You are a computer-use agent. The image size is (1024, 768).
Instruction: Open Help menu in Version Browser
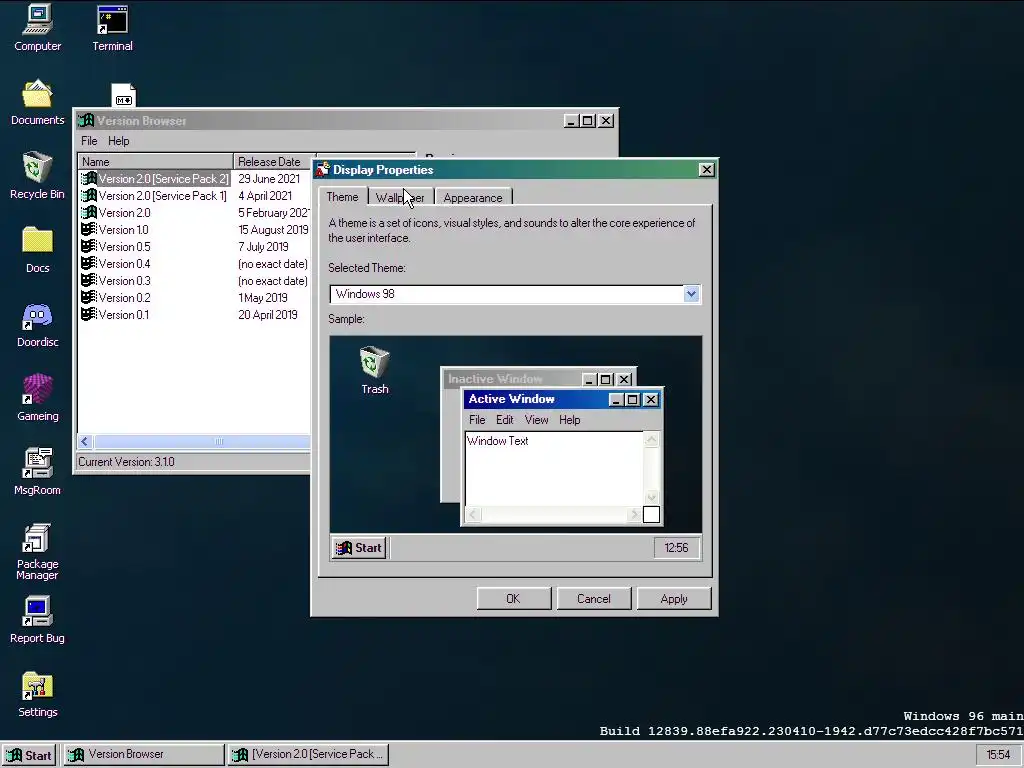point(118,141)
